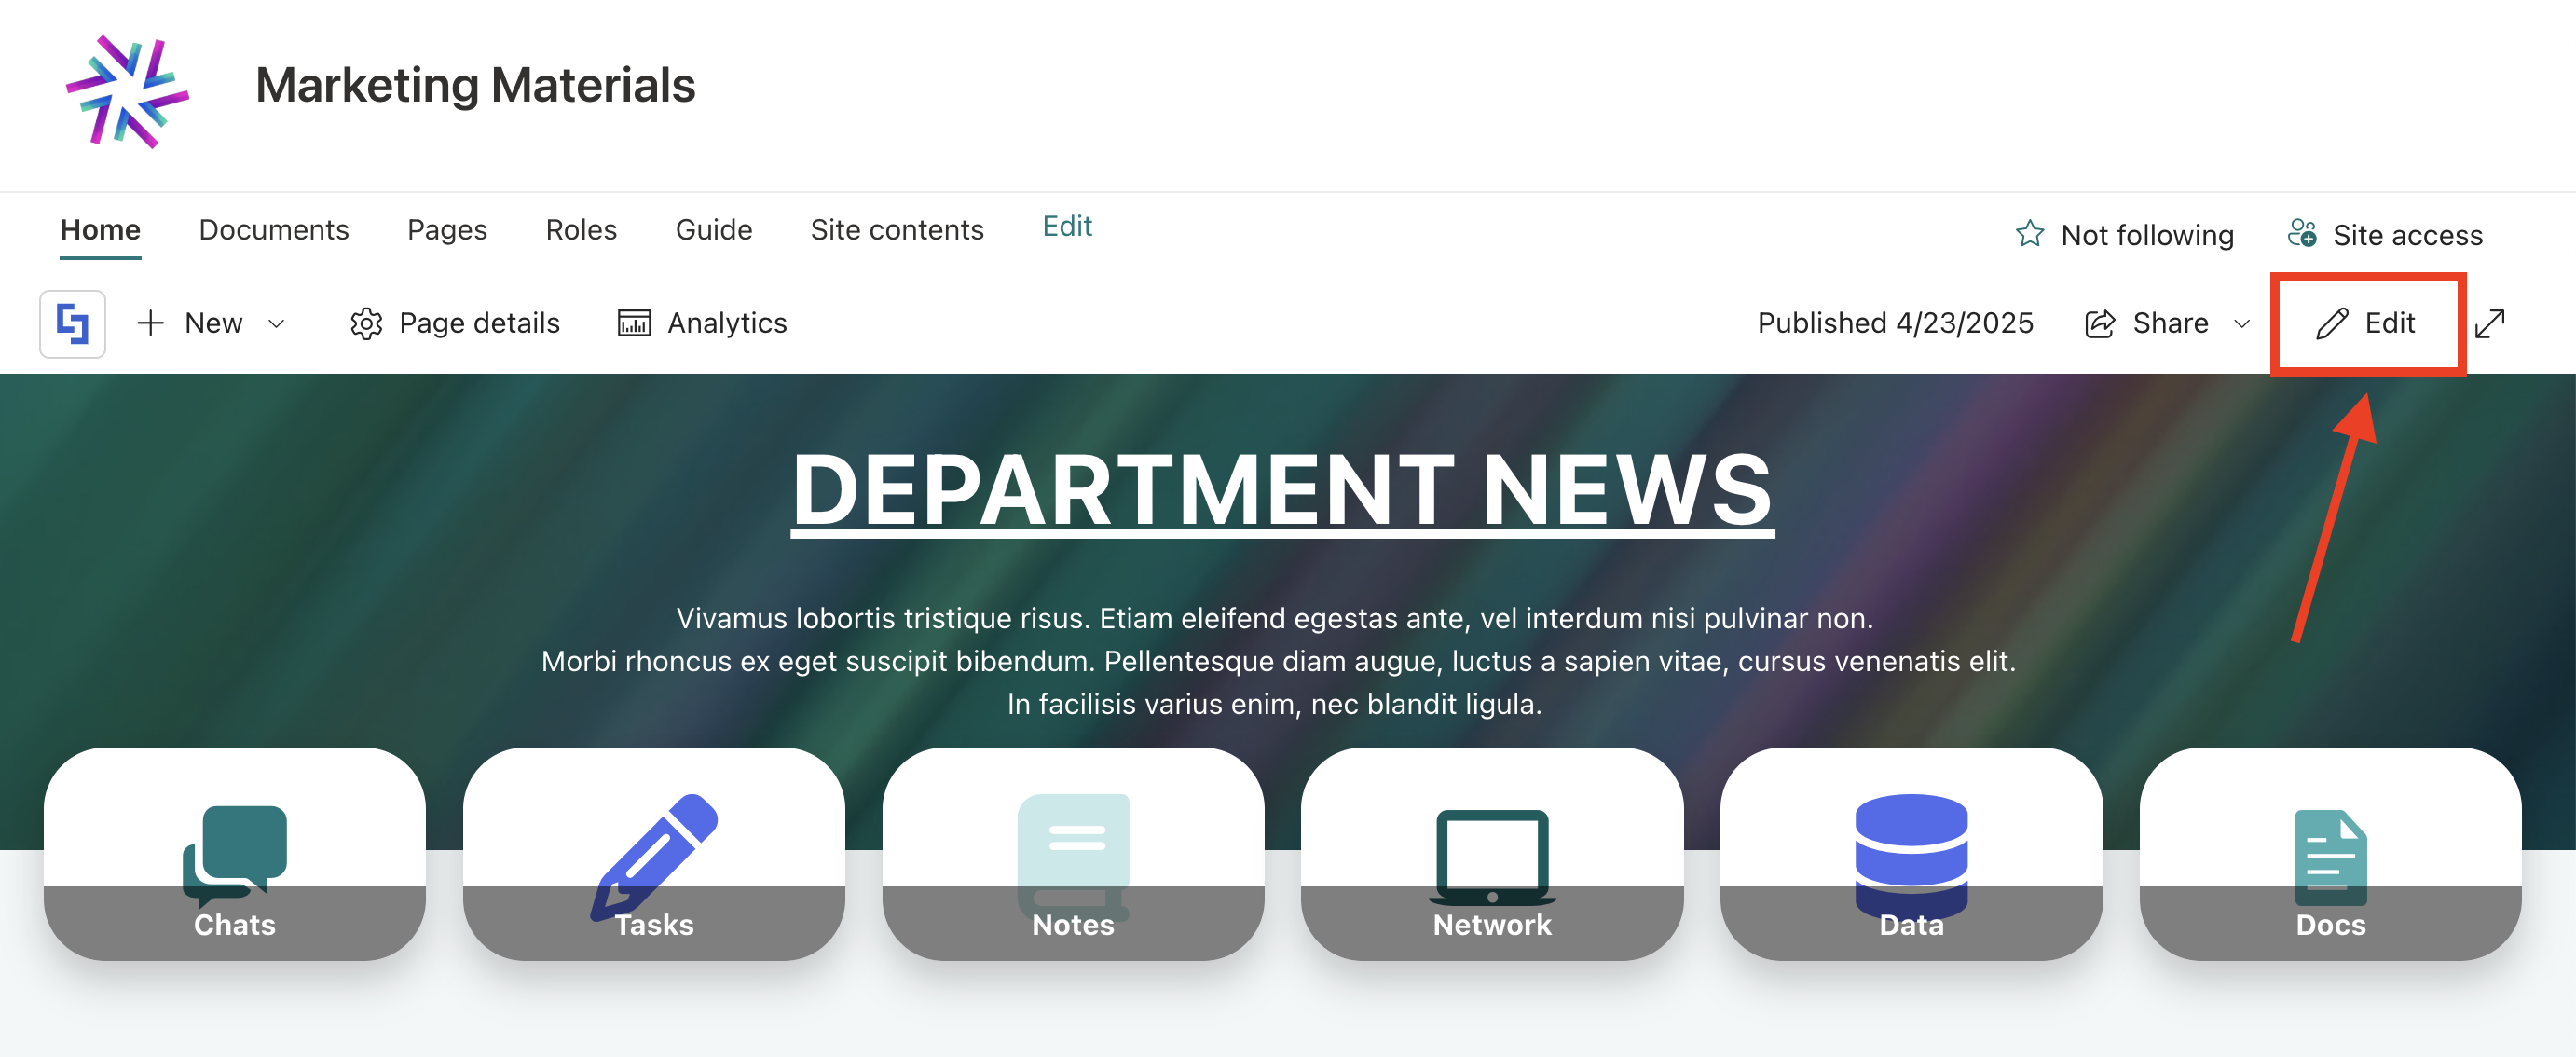Open the Docs file tile
This screenshot has width=2576, height=1057.
tap(2330, 854)
